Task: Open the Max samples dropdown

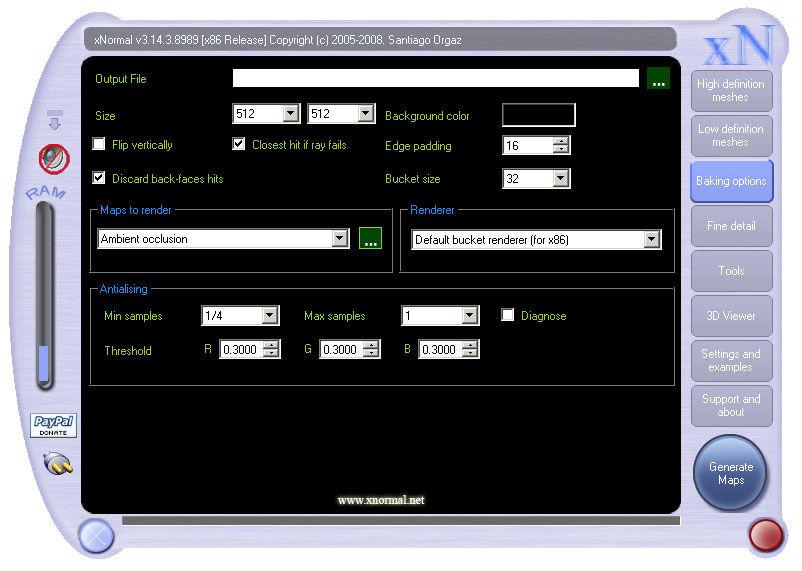Action: [469, 315]
